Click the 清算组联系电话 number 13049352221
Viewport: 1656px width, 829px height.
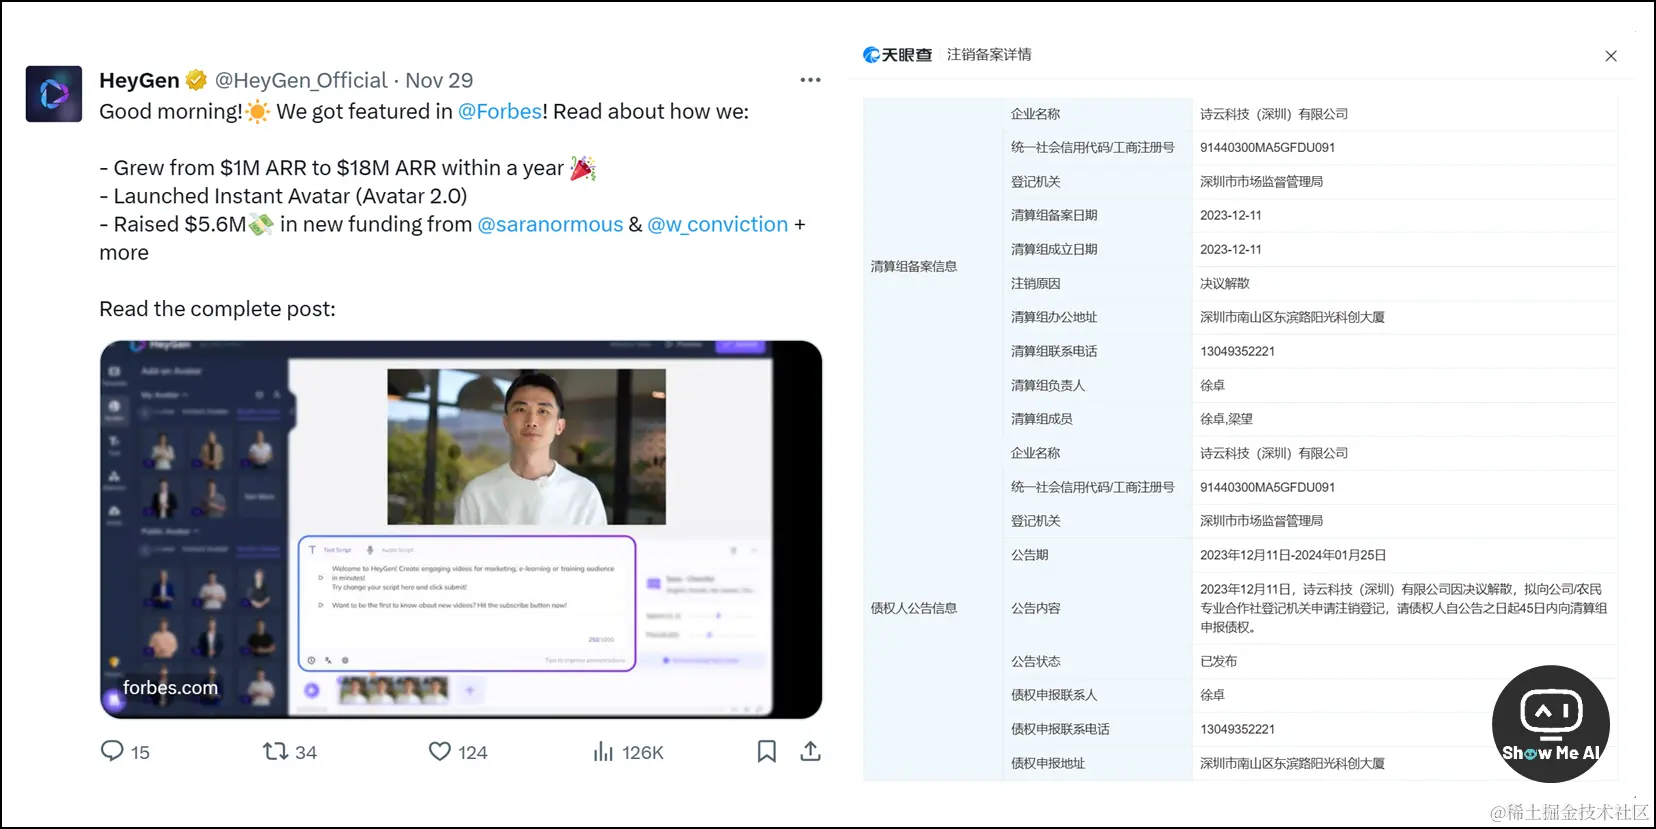pos(1238,351)
